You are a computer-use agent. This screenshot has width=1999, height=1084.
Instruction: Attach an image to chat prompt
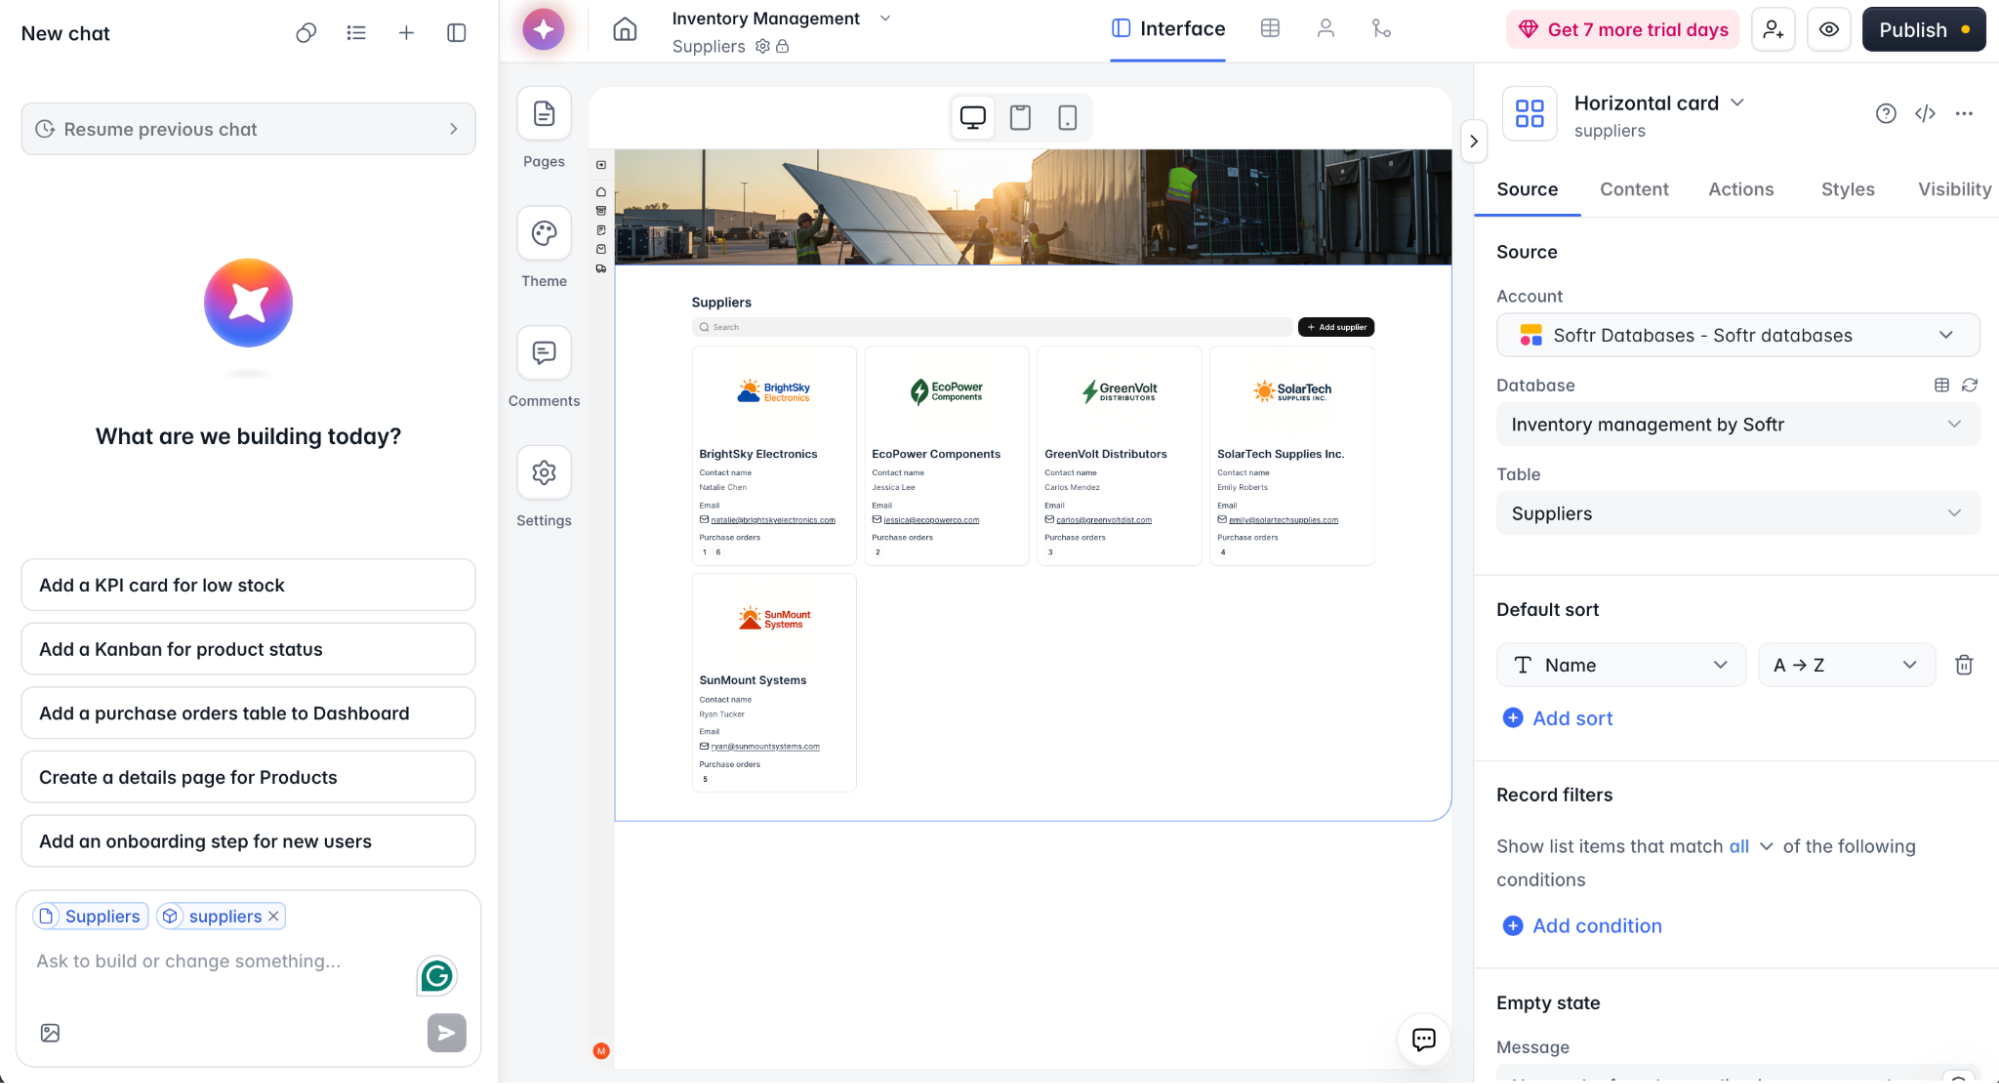click(x=50, y=1033)
